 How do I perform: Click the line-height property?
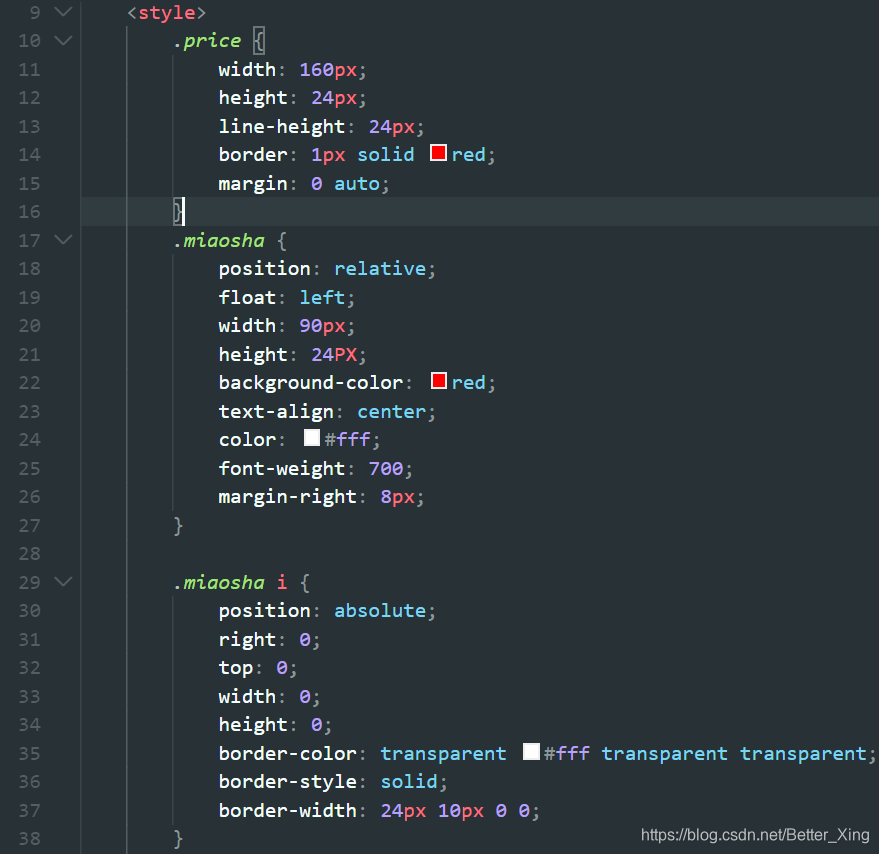pos(281,127)
